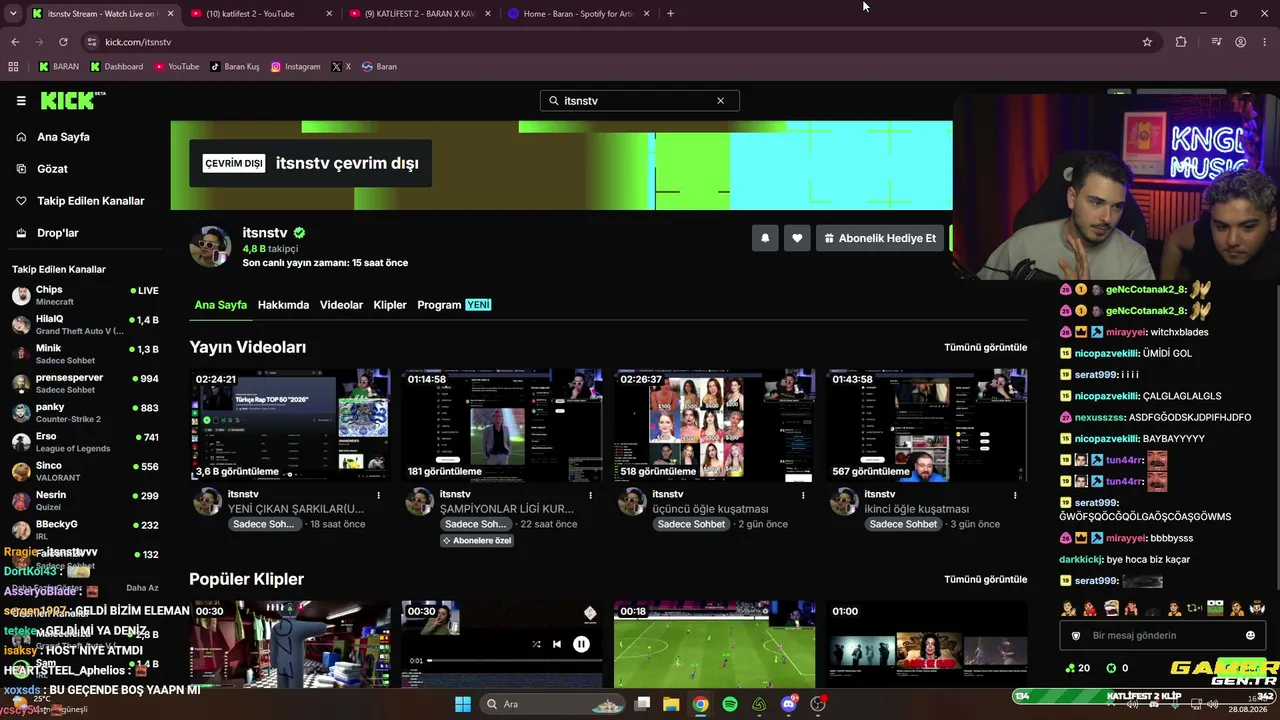The image size is (1280, 720).
Task: Open panky channel in followed list
Action: [85, 412]
